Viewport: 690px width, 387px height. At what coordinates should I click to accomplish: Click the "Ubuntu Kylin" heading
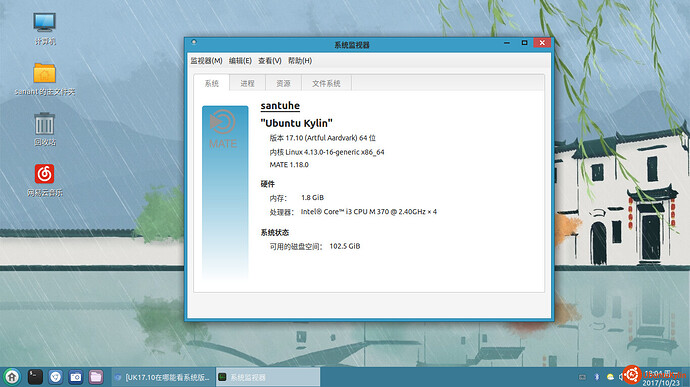pyautogui.click(x=297, y=123)
